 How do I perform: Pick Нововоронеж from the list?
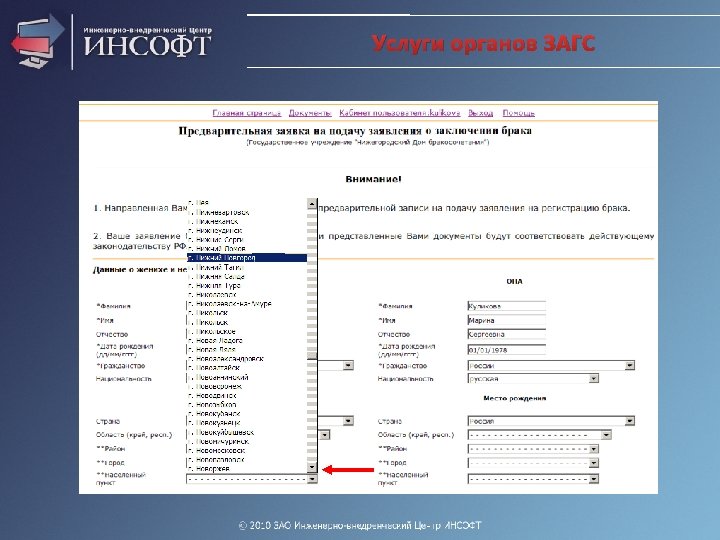[x=247, y=387]
